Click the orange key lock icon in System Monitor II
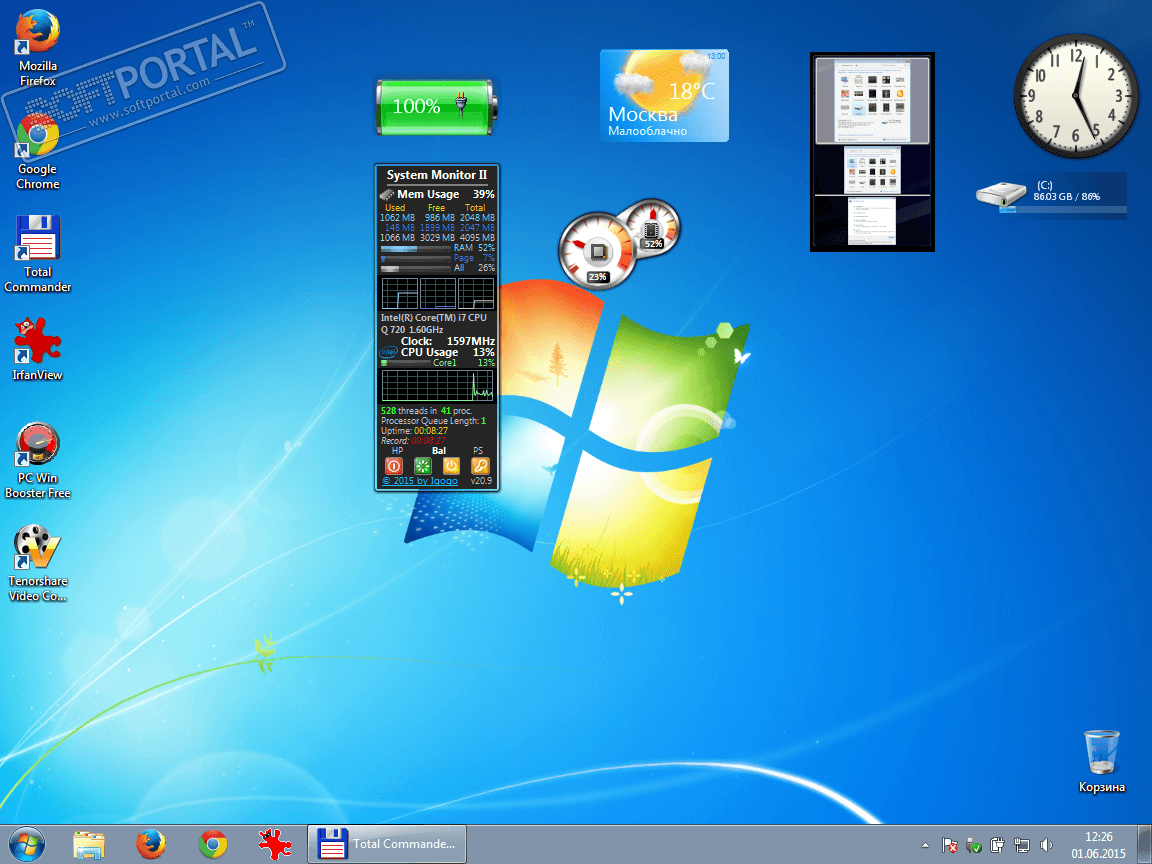This screenshot has width=1152, height=864. coord(480,466)
